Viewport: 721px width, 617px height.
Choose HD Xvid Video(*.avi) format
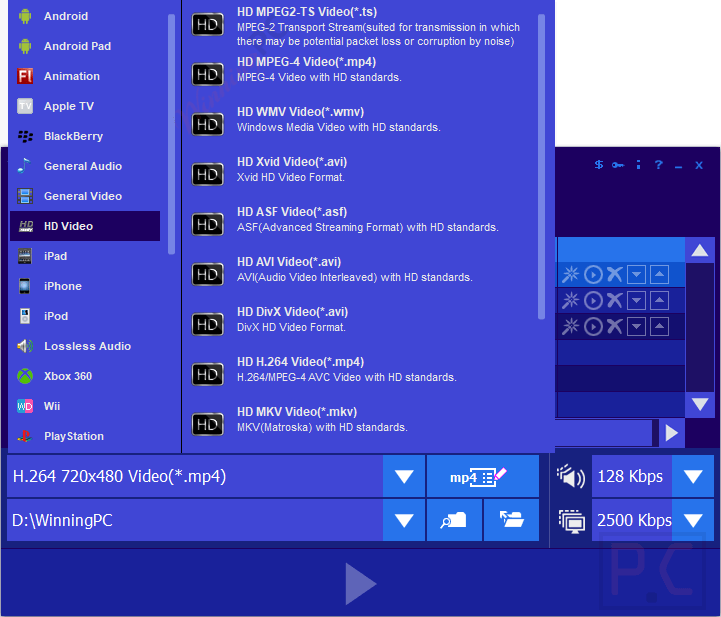[x=361, y=174]
